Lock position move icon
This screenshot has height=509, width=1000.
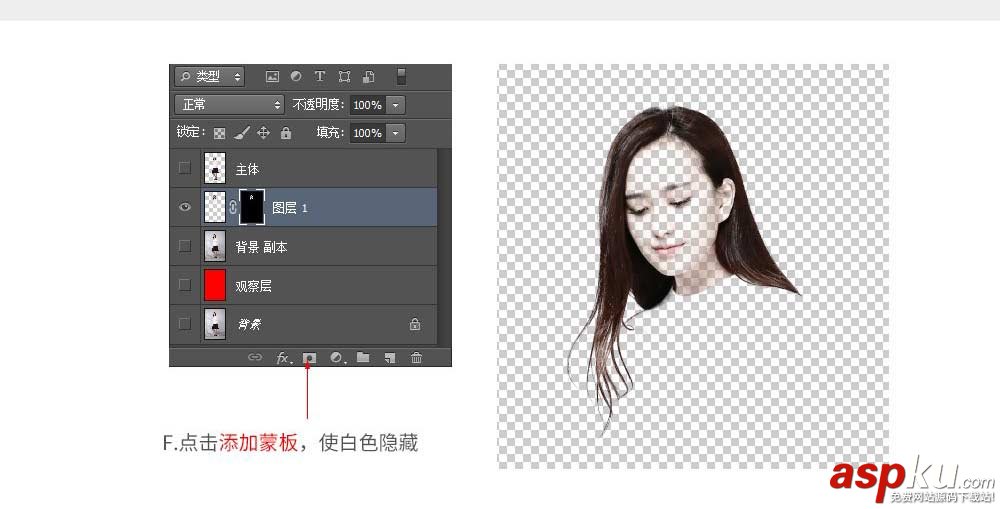pos(263,133)
